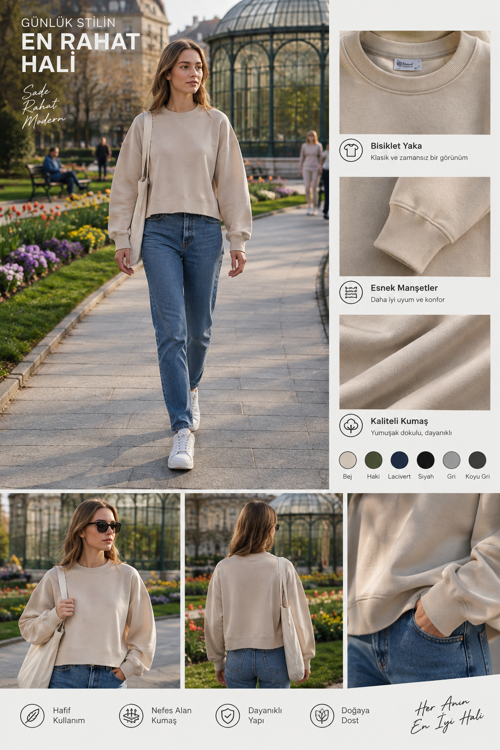Click the Hafif Kullanım feather icon
The image size is (500, 750).
pyautogui.click(x=32, y=716)
